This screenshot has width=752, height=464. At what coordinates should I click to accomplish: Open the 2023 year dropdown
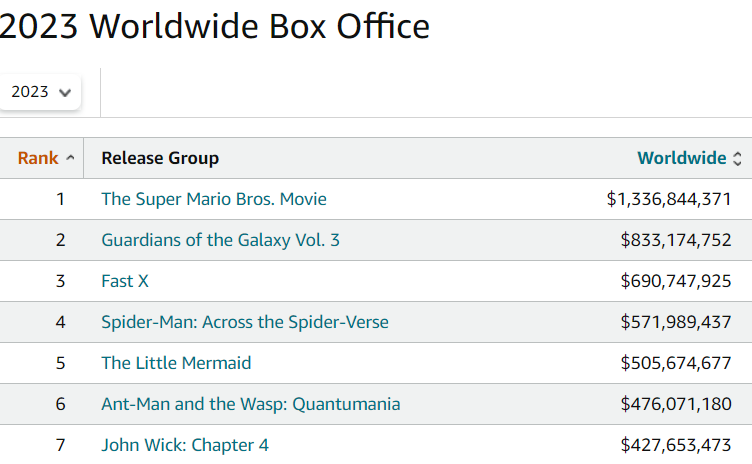pyautogui.click(x=38, y=92)
